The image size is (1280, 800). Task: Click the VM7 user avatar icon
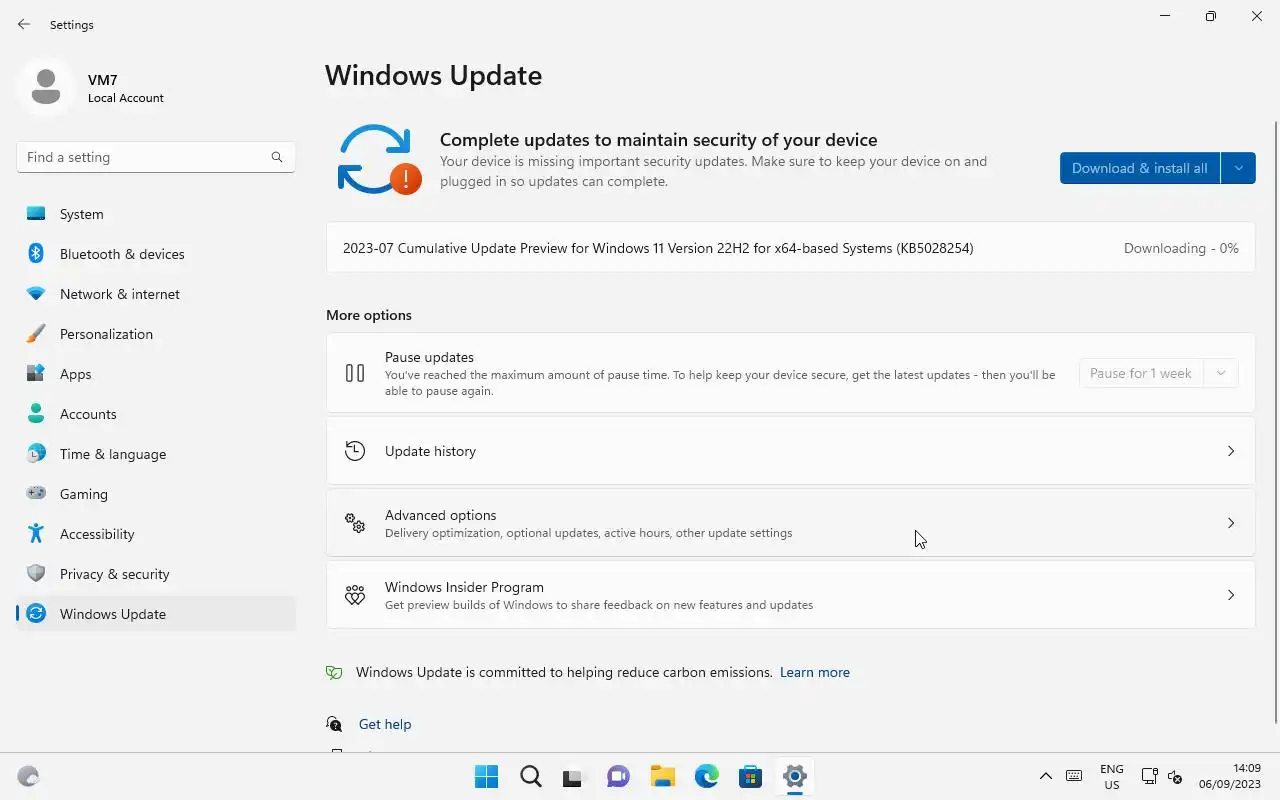(x=45, y=87)
